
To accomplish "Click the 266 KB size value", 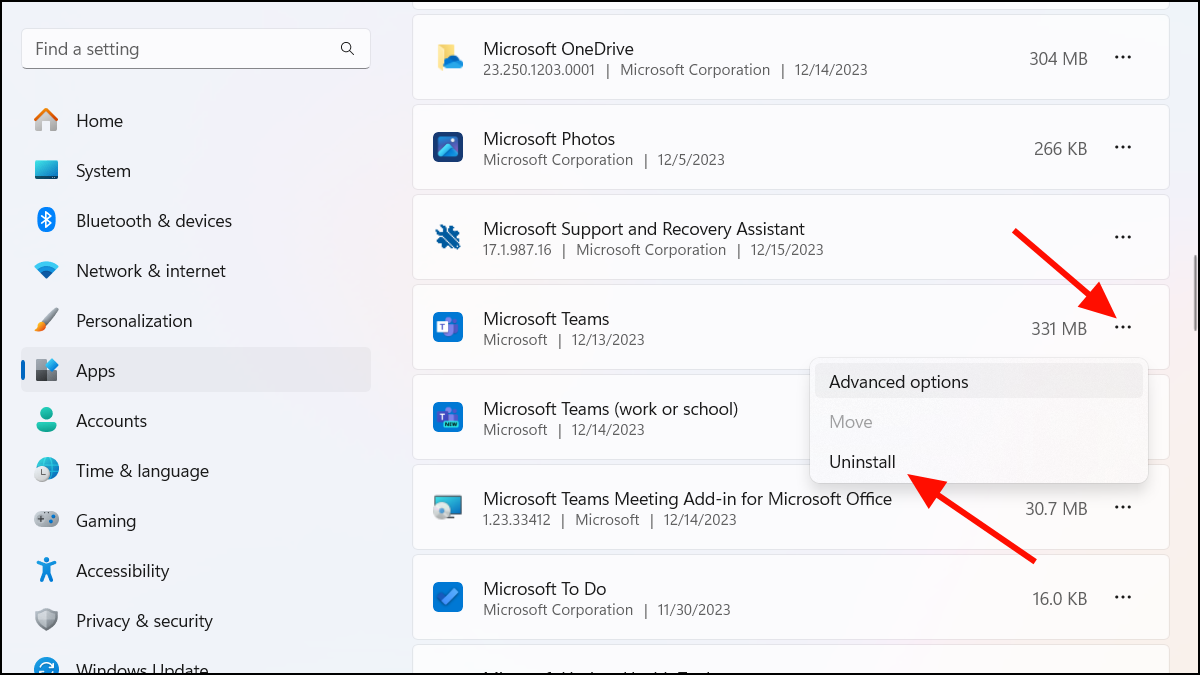I will point(1060,149).
